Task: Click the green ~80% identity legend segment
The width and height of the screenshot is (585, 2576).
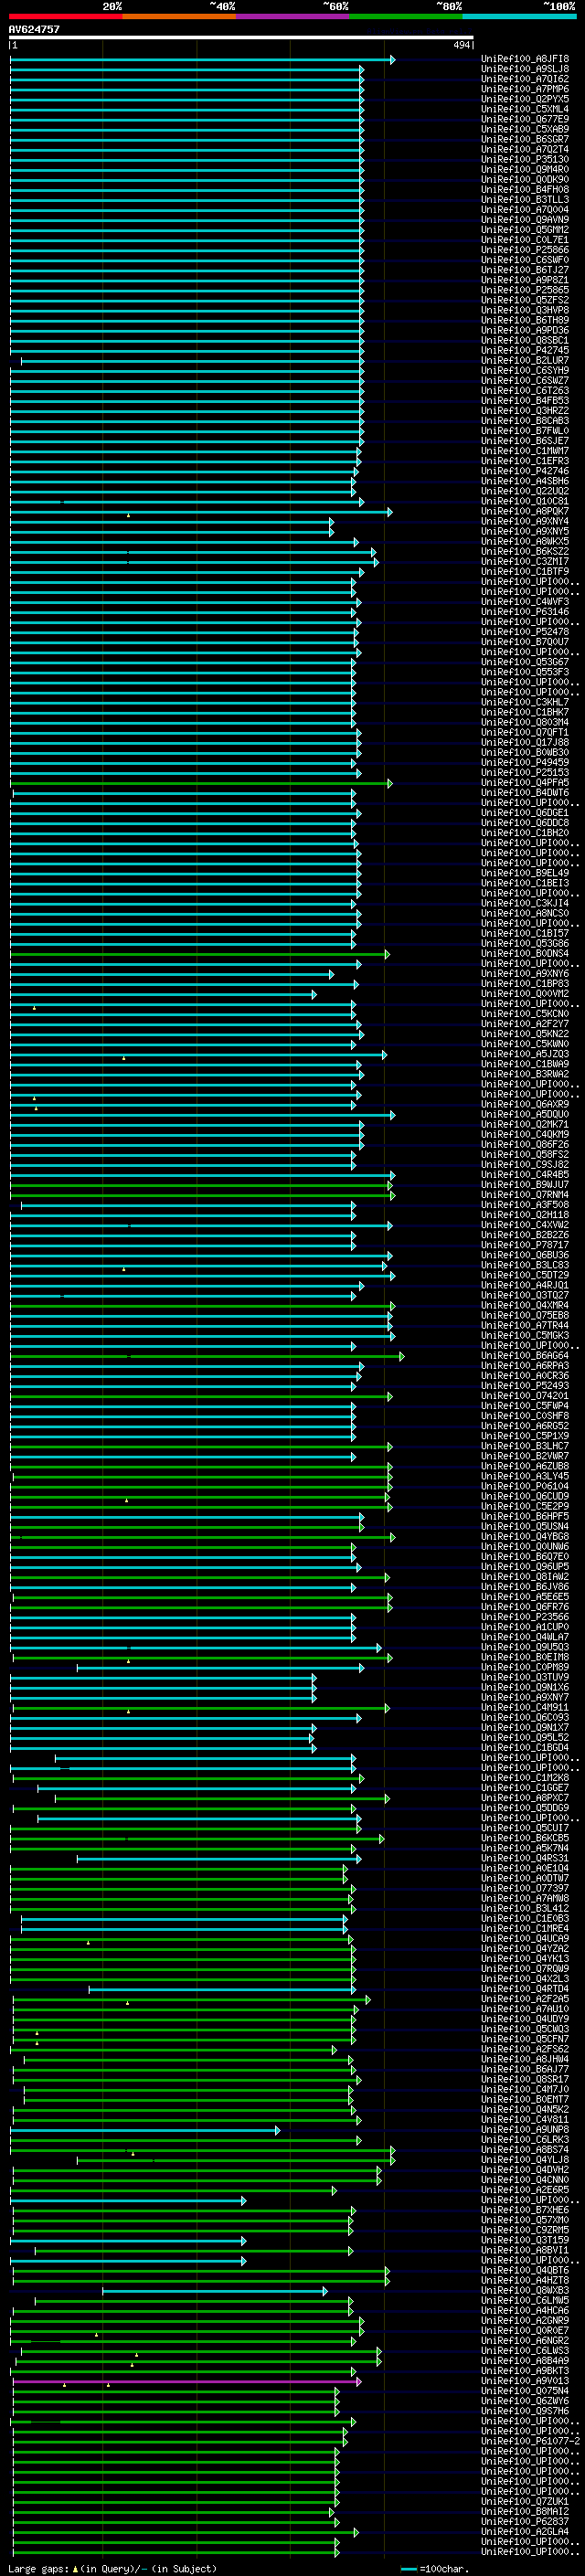Action: (x=406, y=16)
